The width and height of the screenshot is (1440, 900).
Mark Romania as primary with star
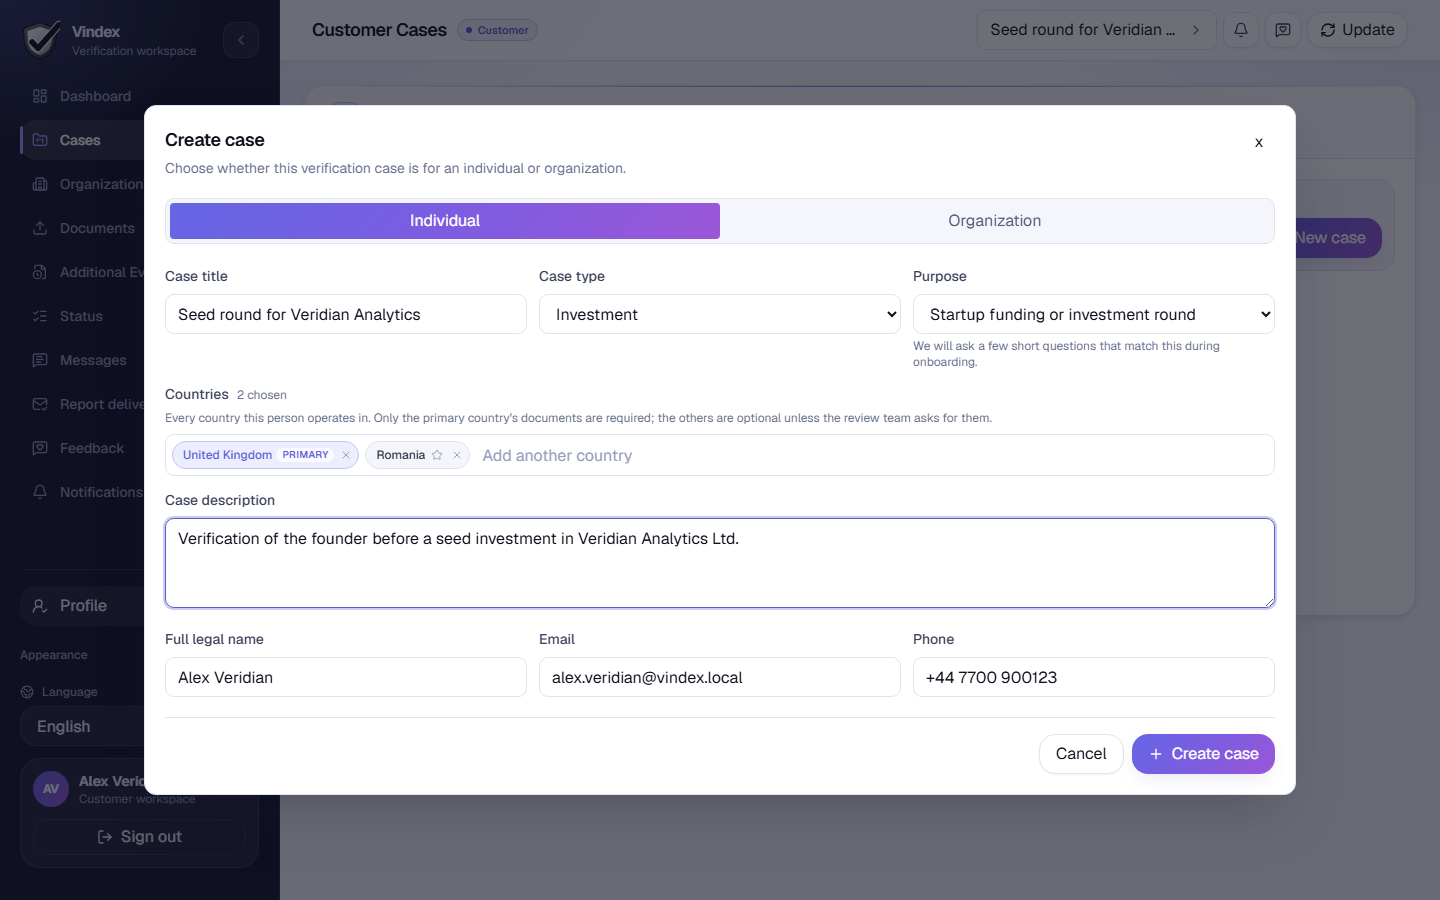point(437,455)
